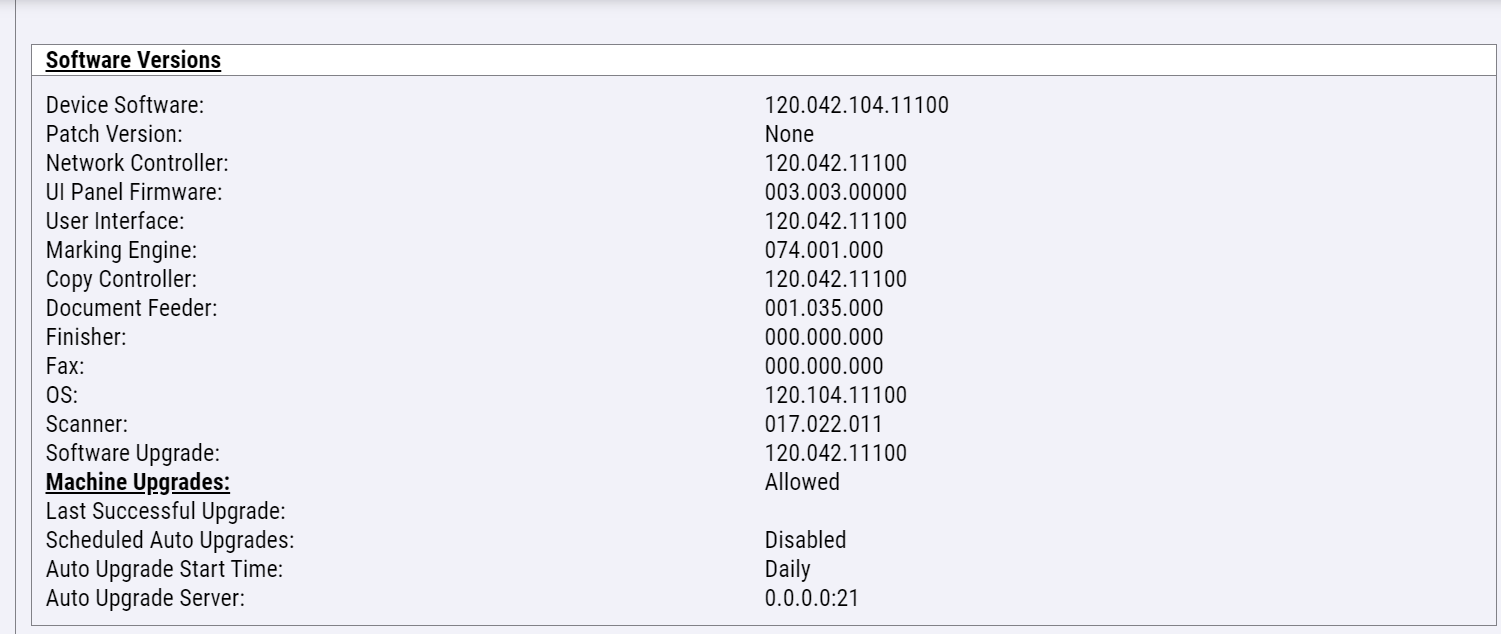Click the Patch Version label
This screenshot has height=634, width=1501.
(114, 134)
